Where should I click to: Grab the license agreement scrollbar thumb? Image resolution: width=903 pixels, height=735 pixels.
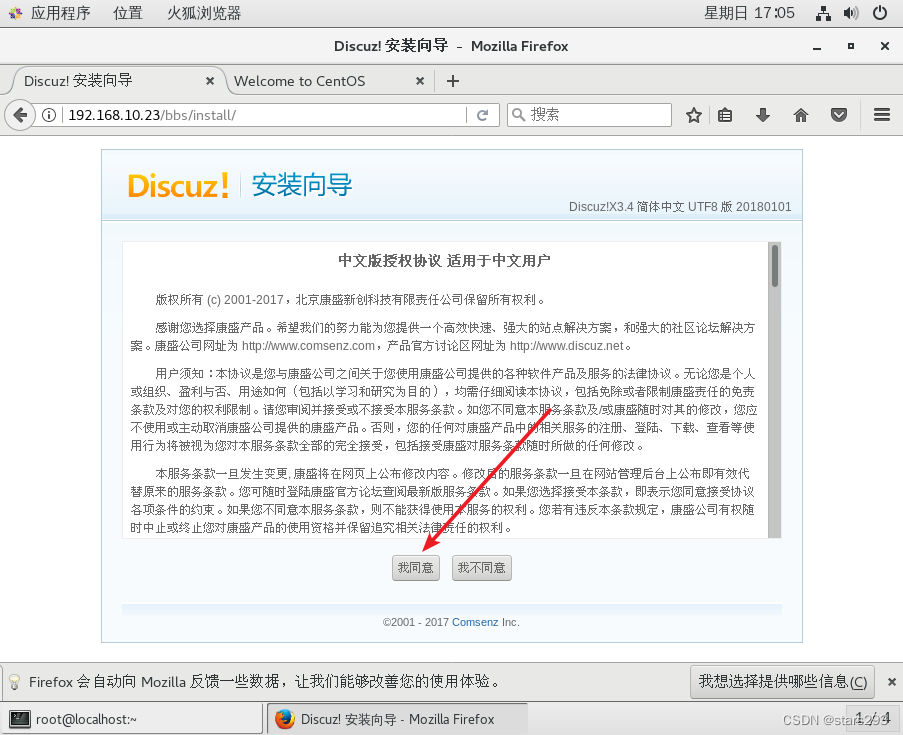click(x=775, y=266)
